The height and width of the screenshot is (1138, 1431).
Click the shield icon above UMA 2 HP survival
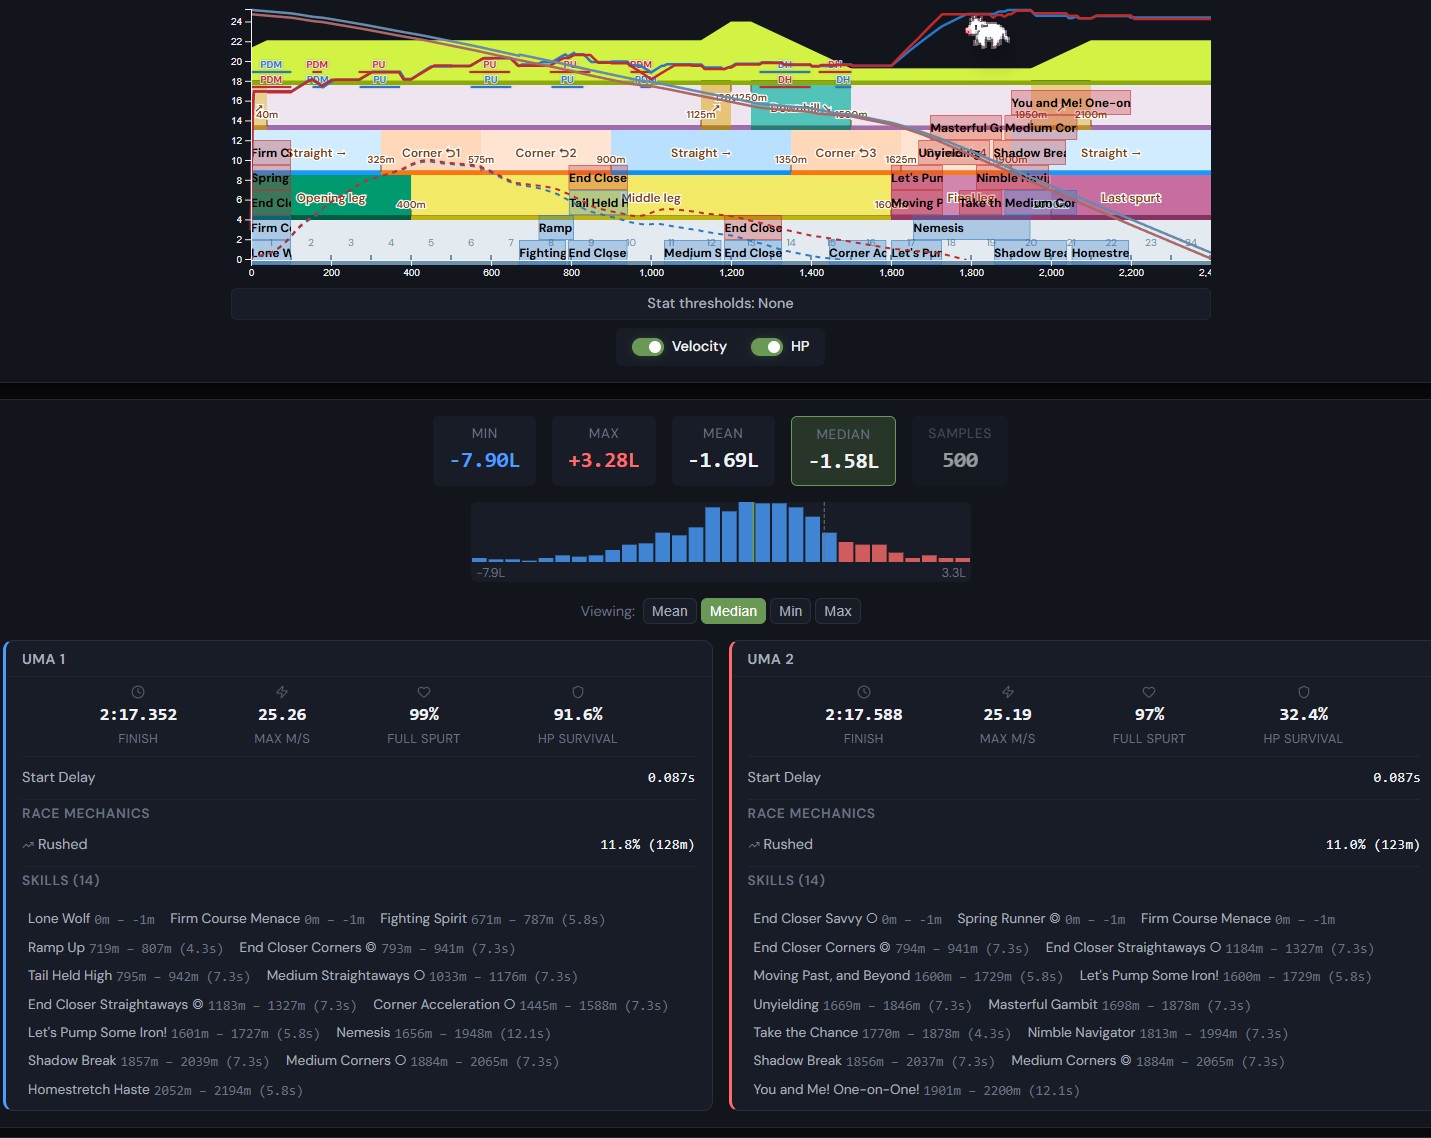(x=1303, y=692)
